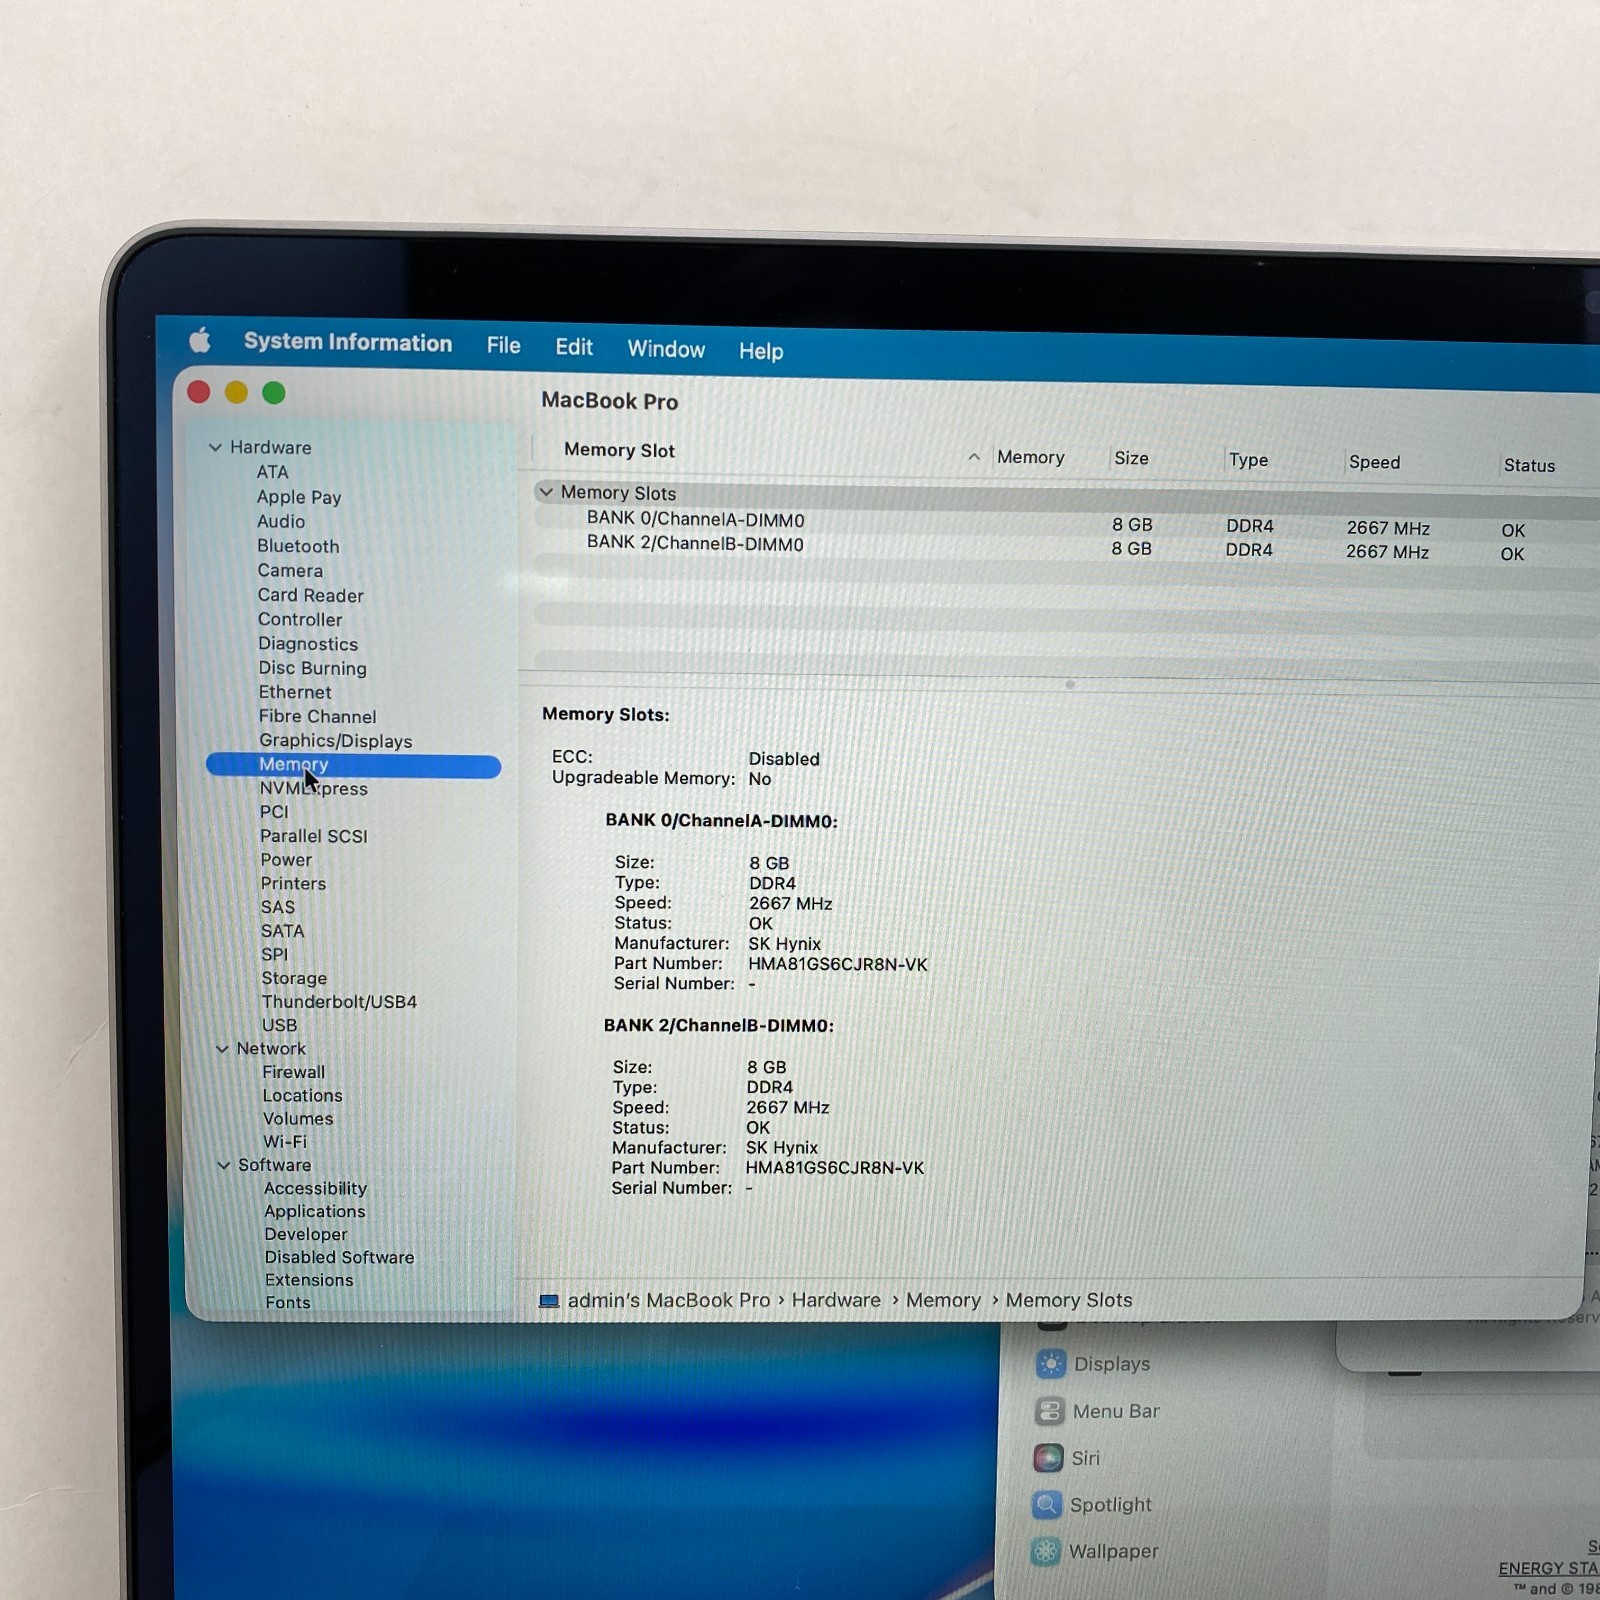1600x1600 pixels.
Task: Click Hardware in the path bar
Action: pos(836,1300)
